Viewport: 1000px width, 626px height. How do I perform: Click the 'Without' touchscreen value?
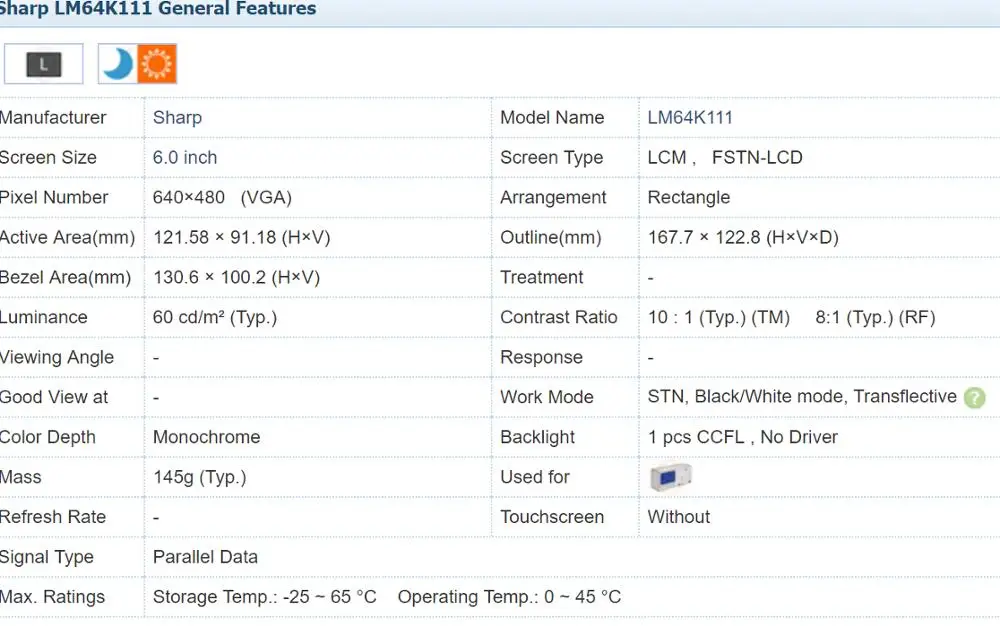pos(679,516)
